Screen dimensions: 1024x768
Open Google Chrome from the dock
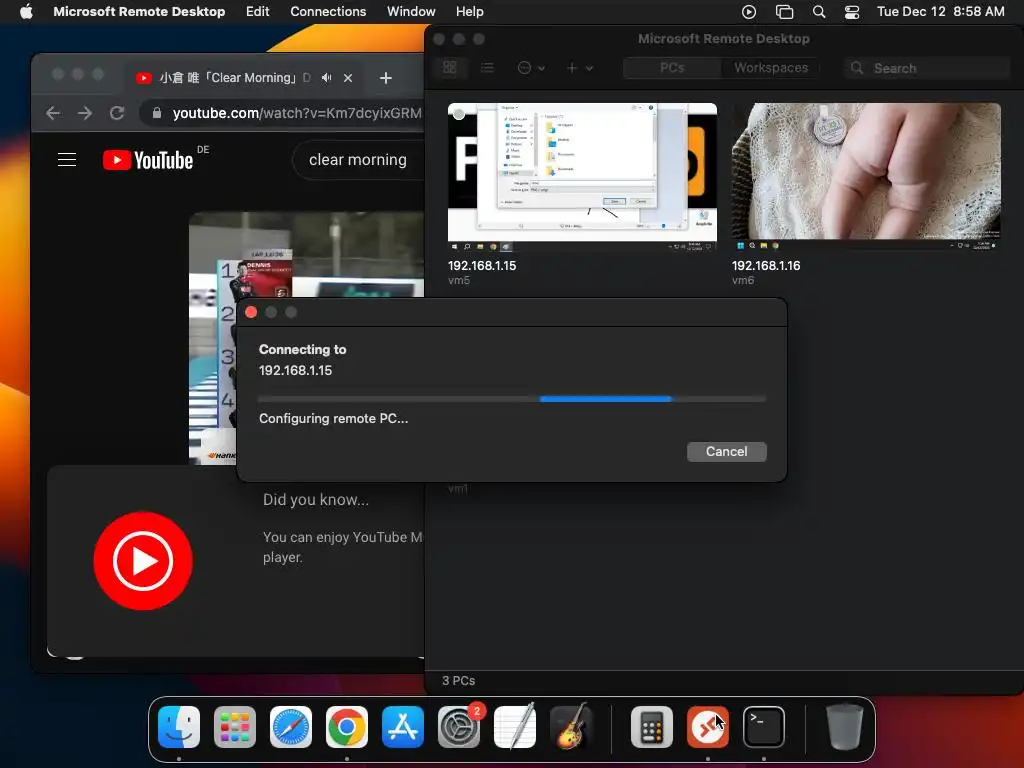coord(347,727)
